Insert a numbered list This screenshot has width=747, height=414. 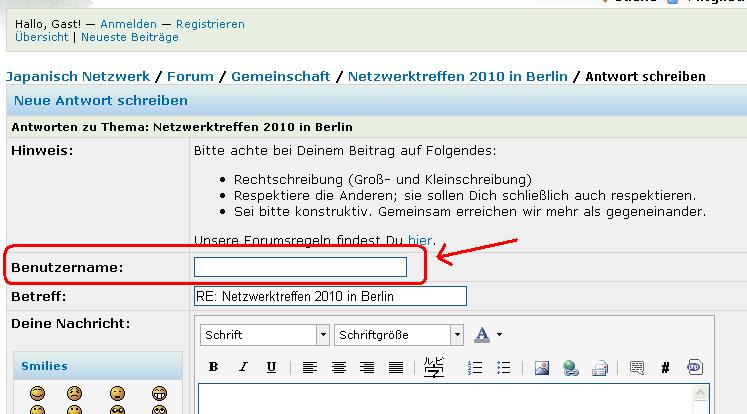476,368
